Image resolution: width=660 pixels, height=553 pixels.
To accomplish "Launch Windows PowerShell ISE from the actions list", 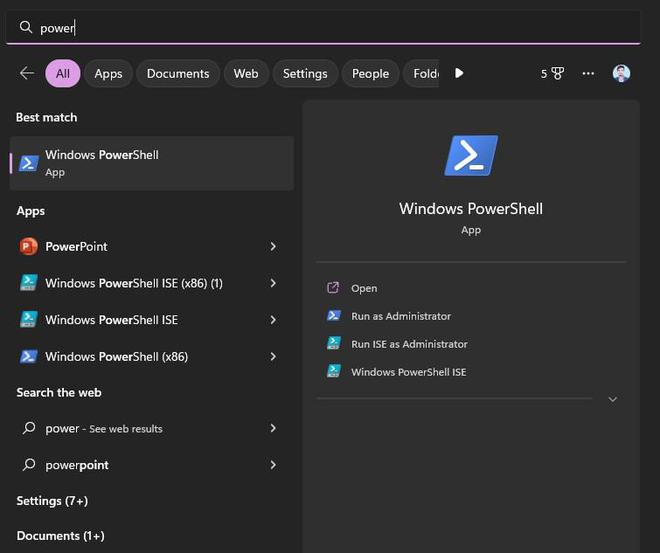I will point(409,372).
